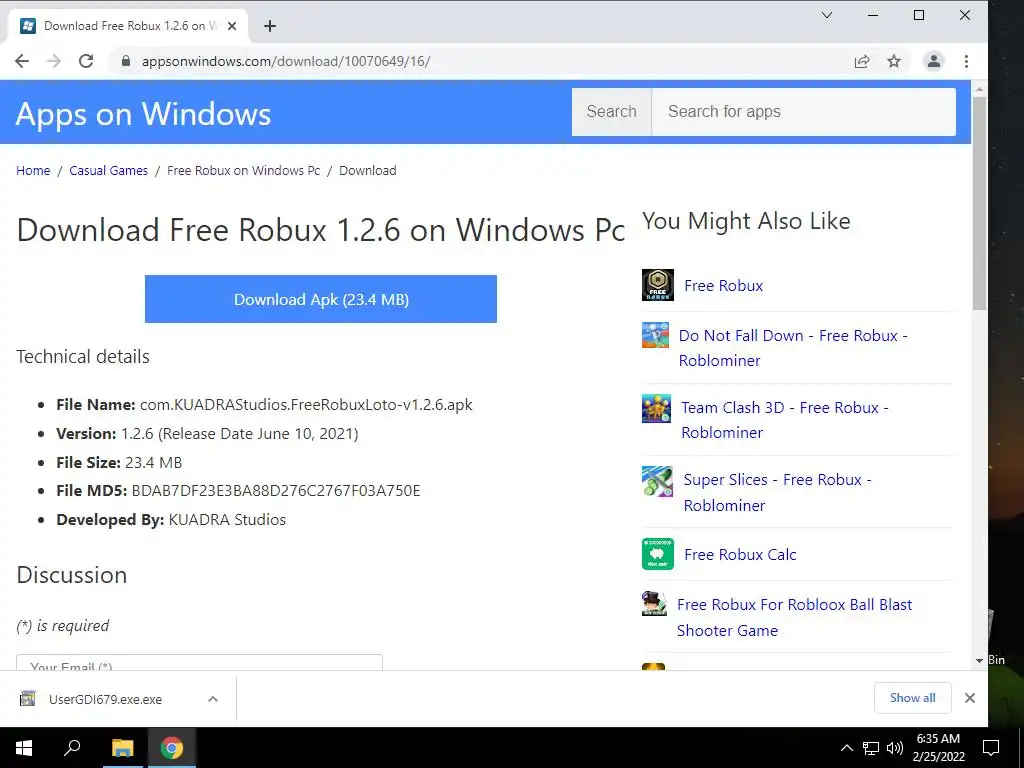Click the Robloox Ball Blast app icon
The image size is (1024, 768).
click(x=654, y=604)
